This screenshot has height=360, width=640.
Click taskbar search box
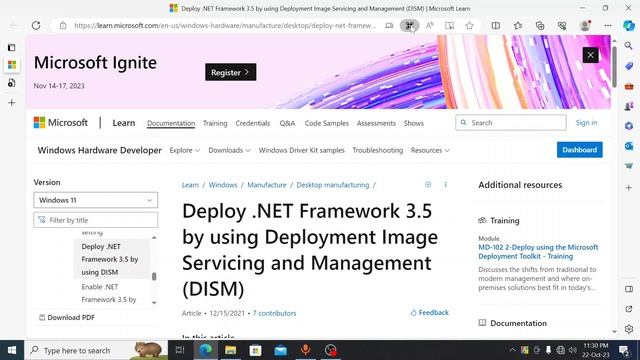(96, 350)
